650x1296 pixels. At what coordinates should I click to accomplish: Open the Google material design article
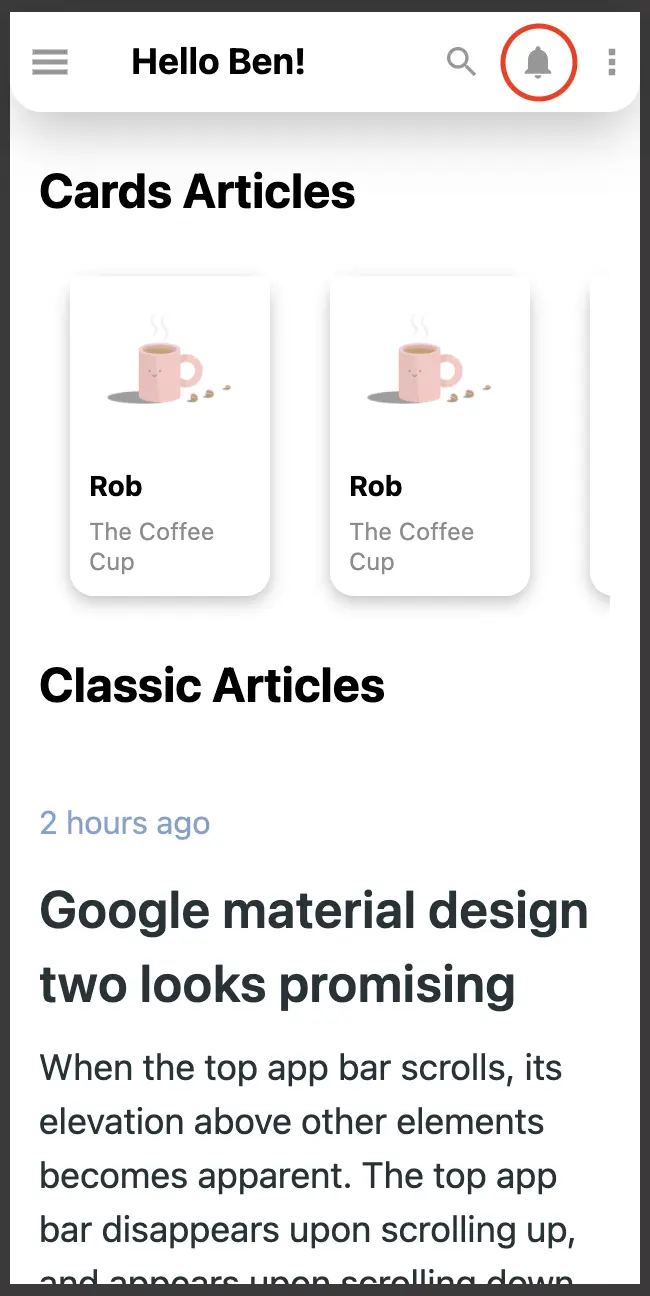[313, 947]
